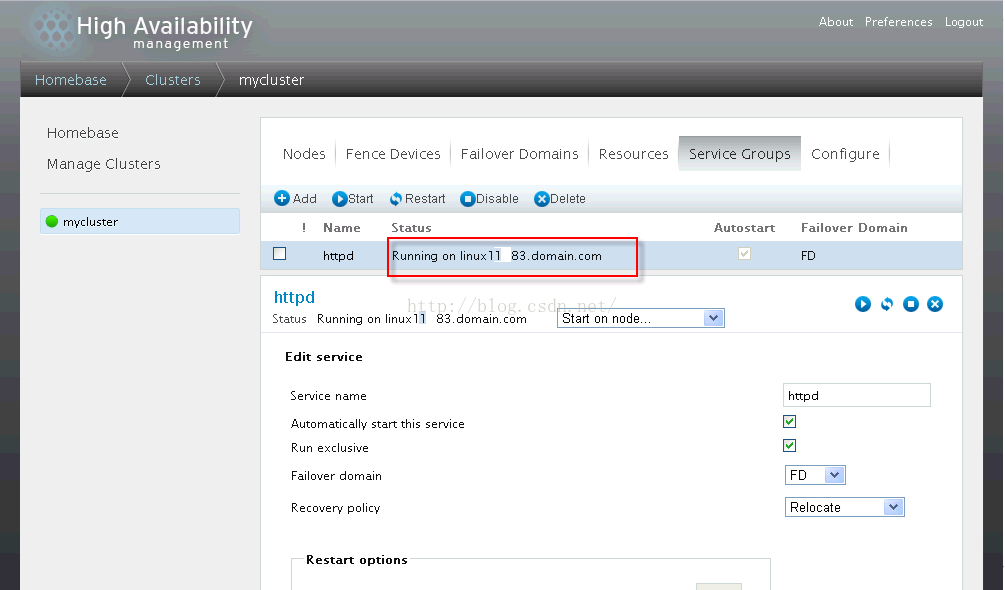Click the Logout link
The height and width of the screenshot is (590, 1005).
tap(964, 22)
